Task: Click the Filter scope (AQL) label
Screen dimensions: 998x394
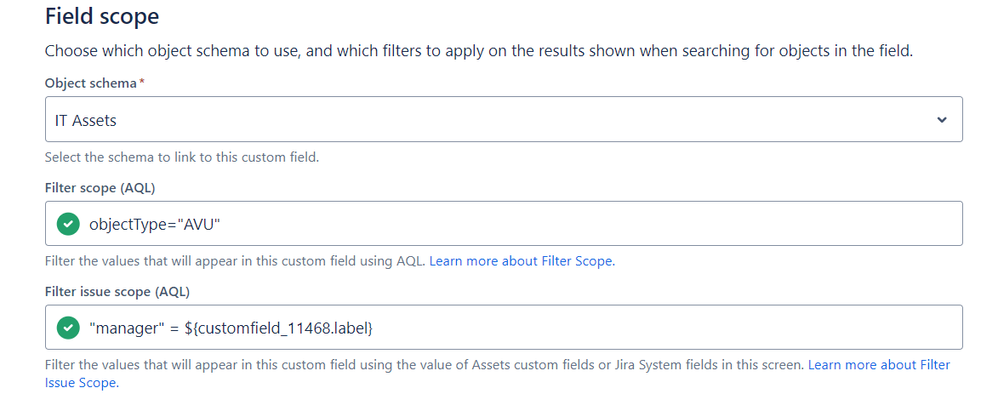Action: [x=100, y=188]
